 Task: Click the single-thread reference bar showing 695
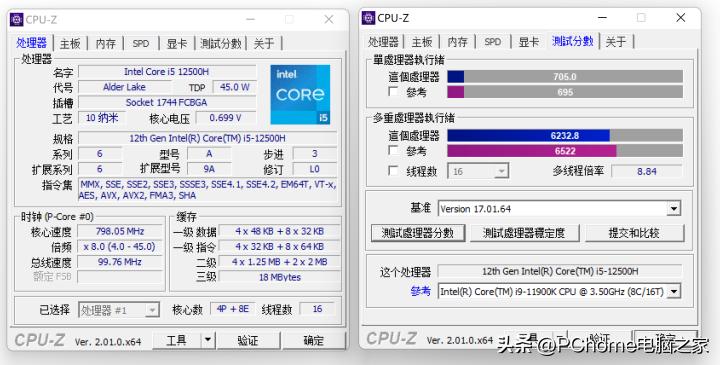coord(565,92)
